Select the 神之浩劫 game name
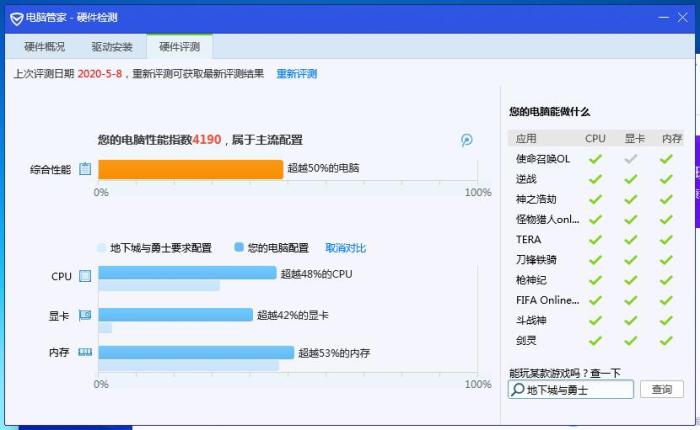Screen dimensions: 700x430 point(536,199)
